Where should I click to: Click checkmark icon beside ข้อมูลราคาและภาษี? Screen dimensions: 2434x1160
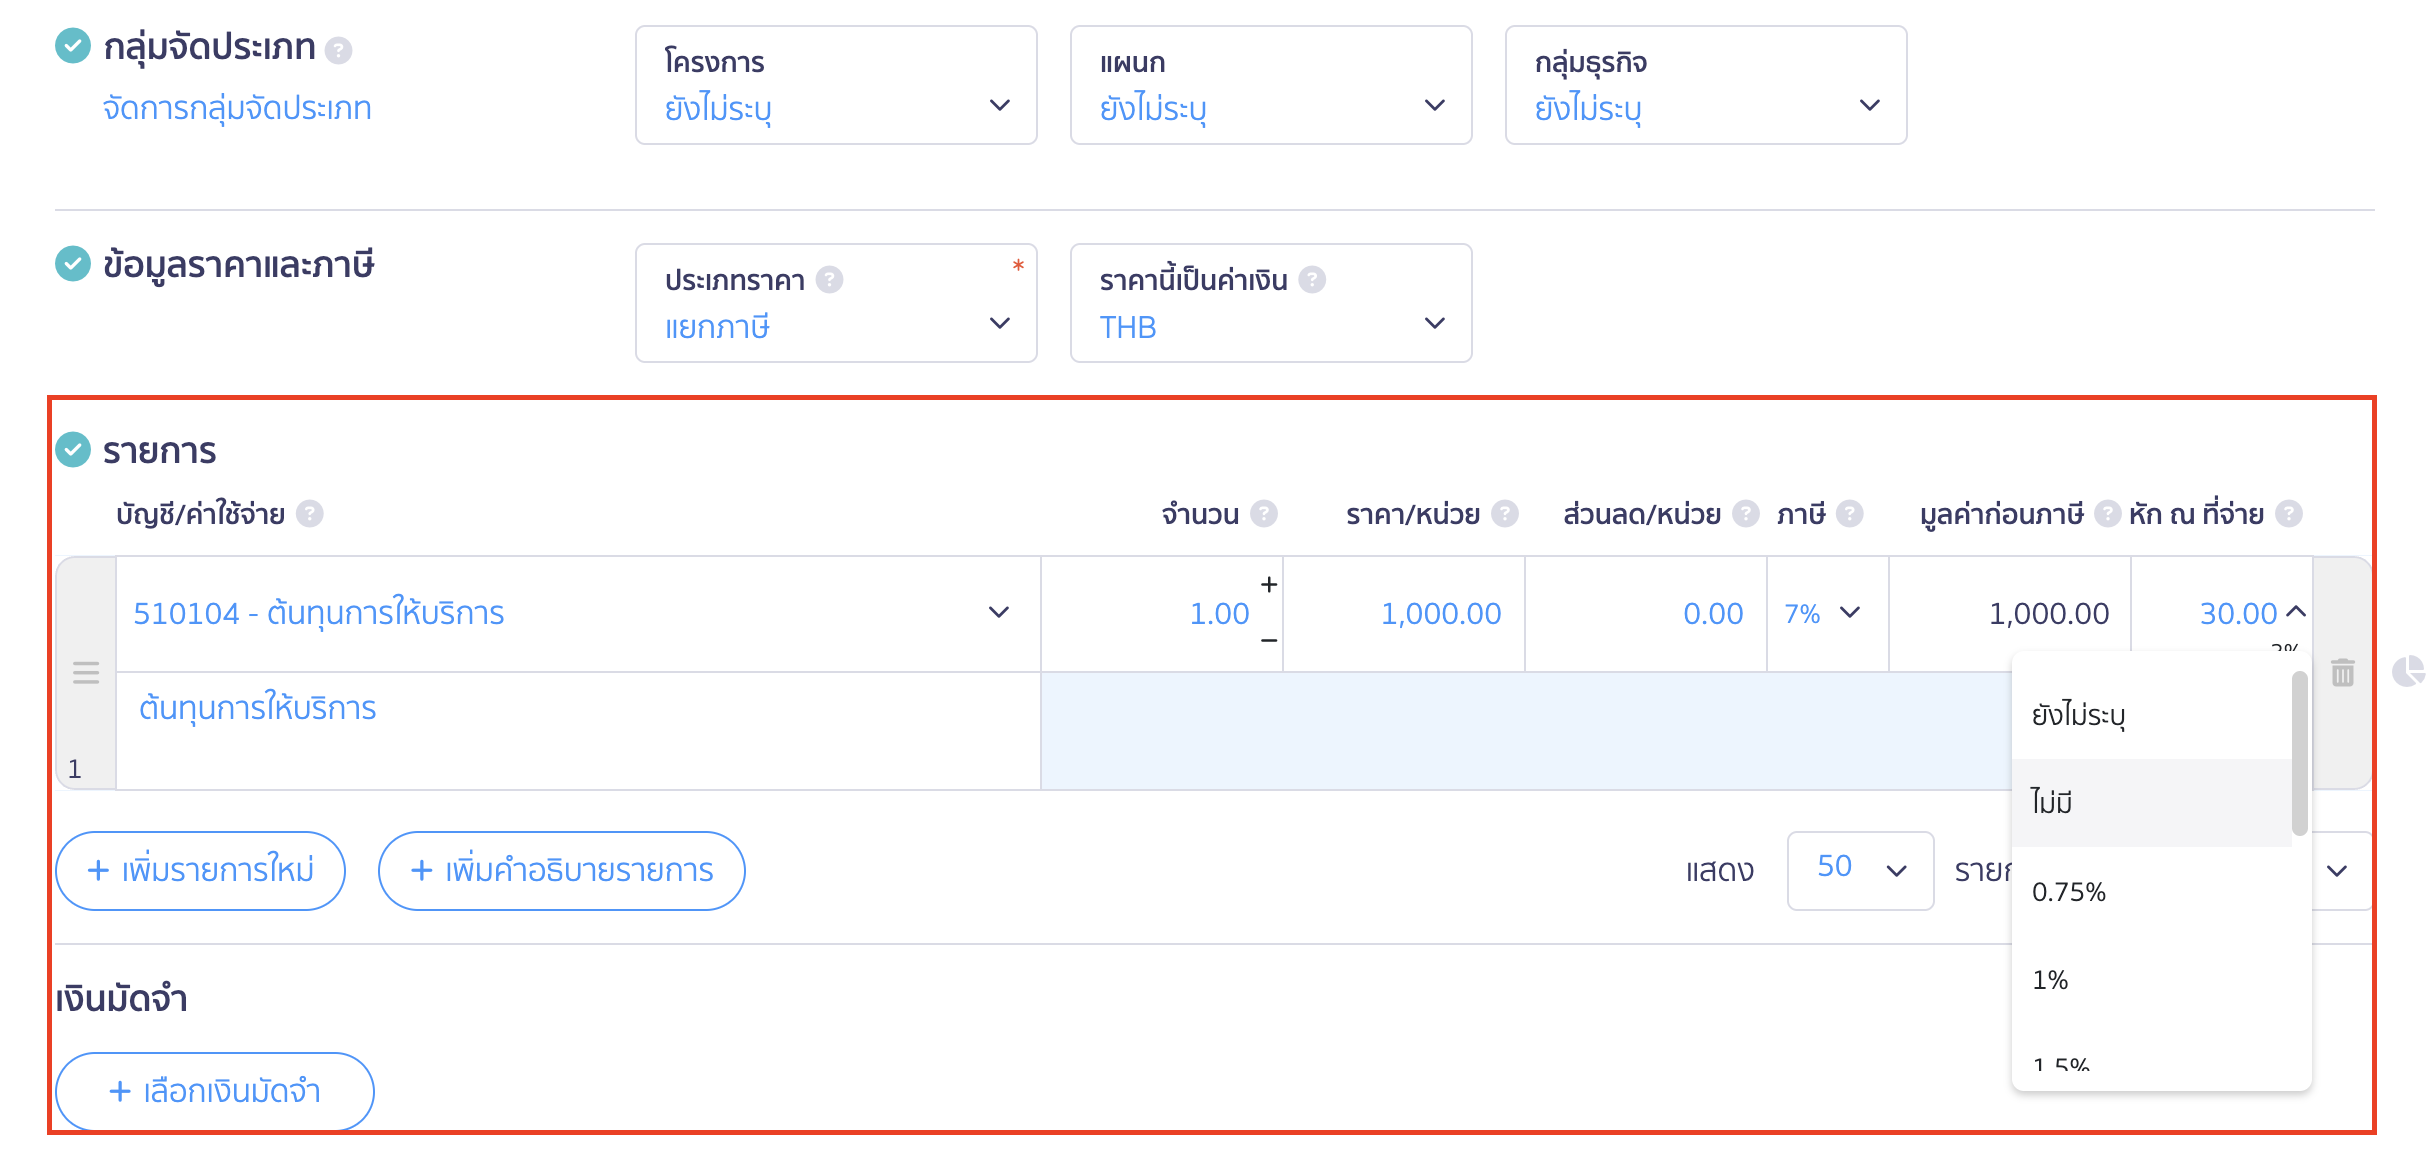coord(73,264)
